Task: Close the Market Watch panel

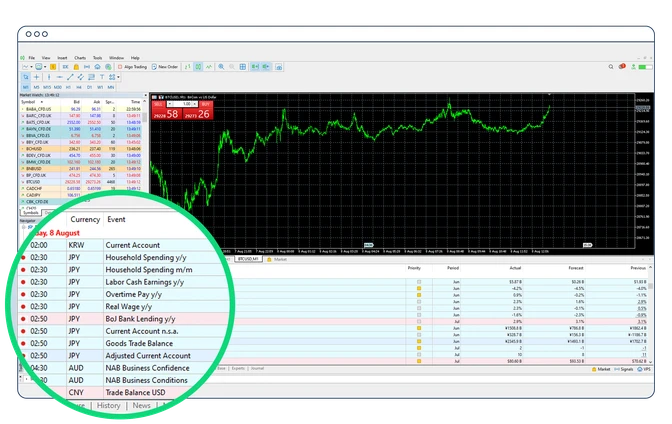Action: pyautogui.click(x=145, y=95)
